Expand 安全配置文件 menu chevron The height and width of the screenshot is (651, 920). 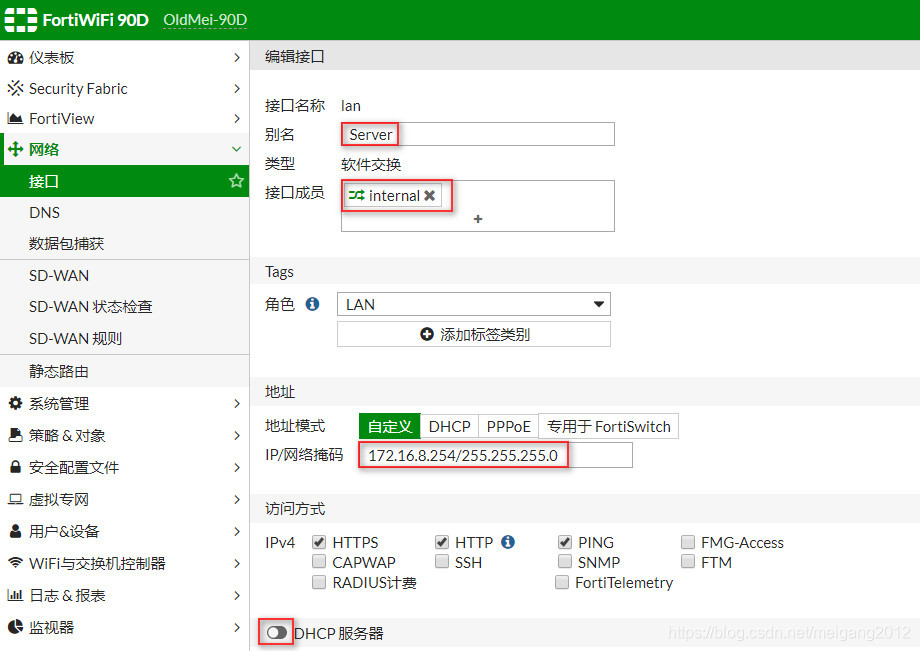coord(236,467)
